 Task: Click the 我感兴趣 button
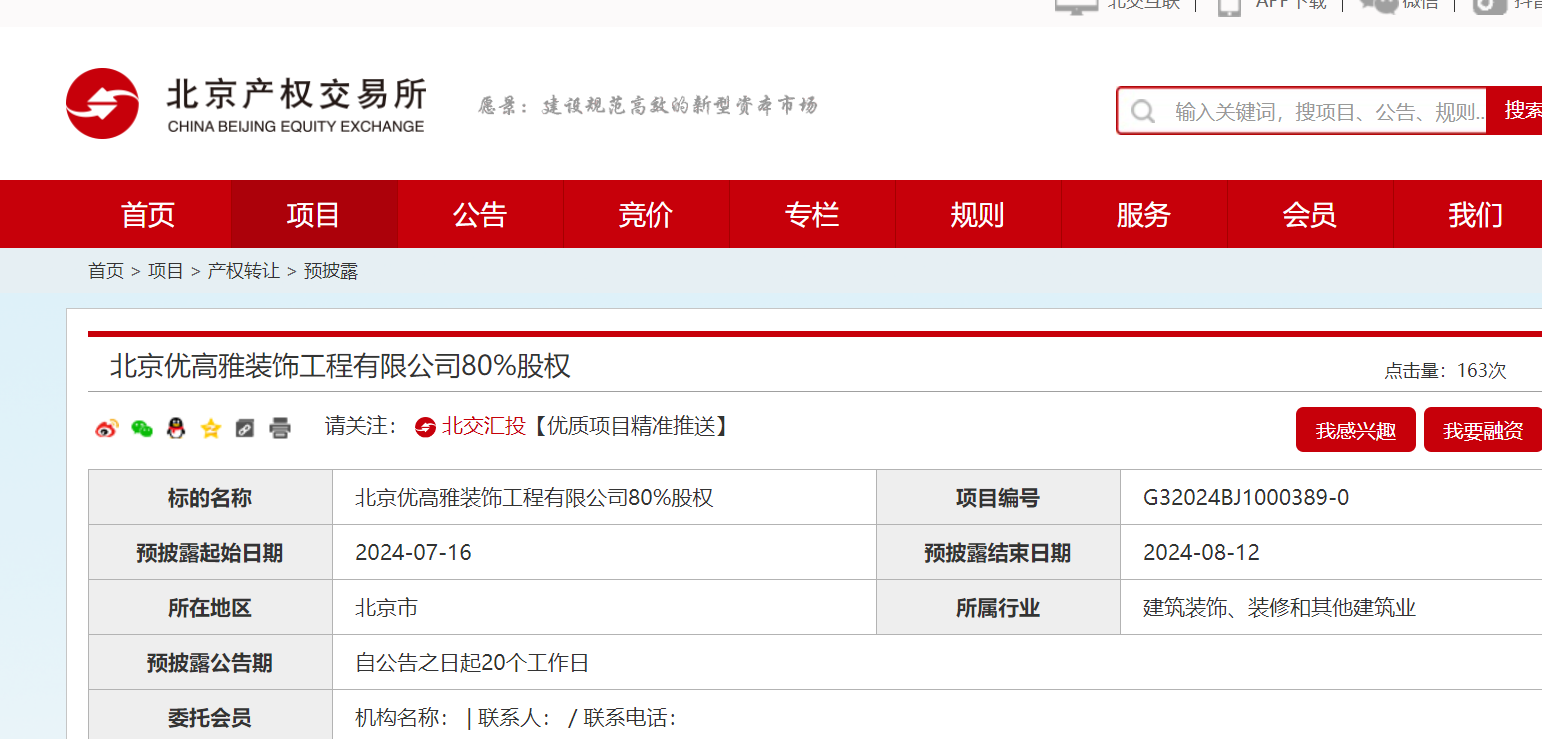coord(1356,430)
